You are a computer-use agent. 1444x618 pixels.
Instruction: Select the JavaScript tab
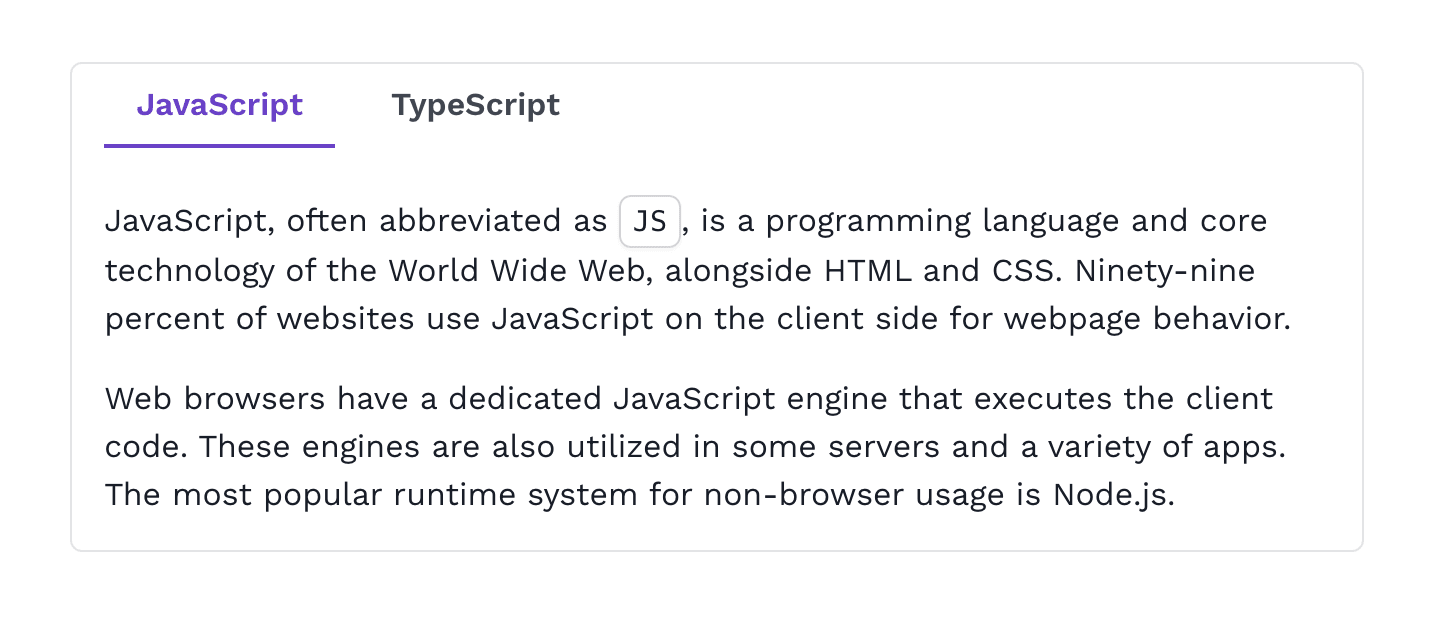point(219,105)
